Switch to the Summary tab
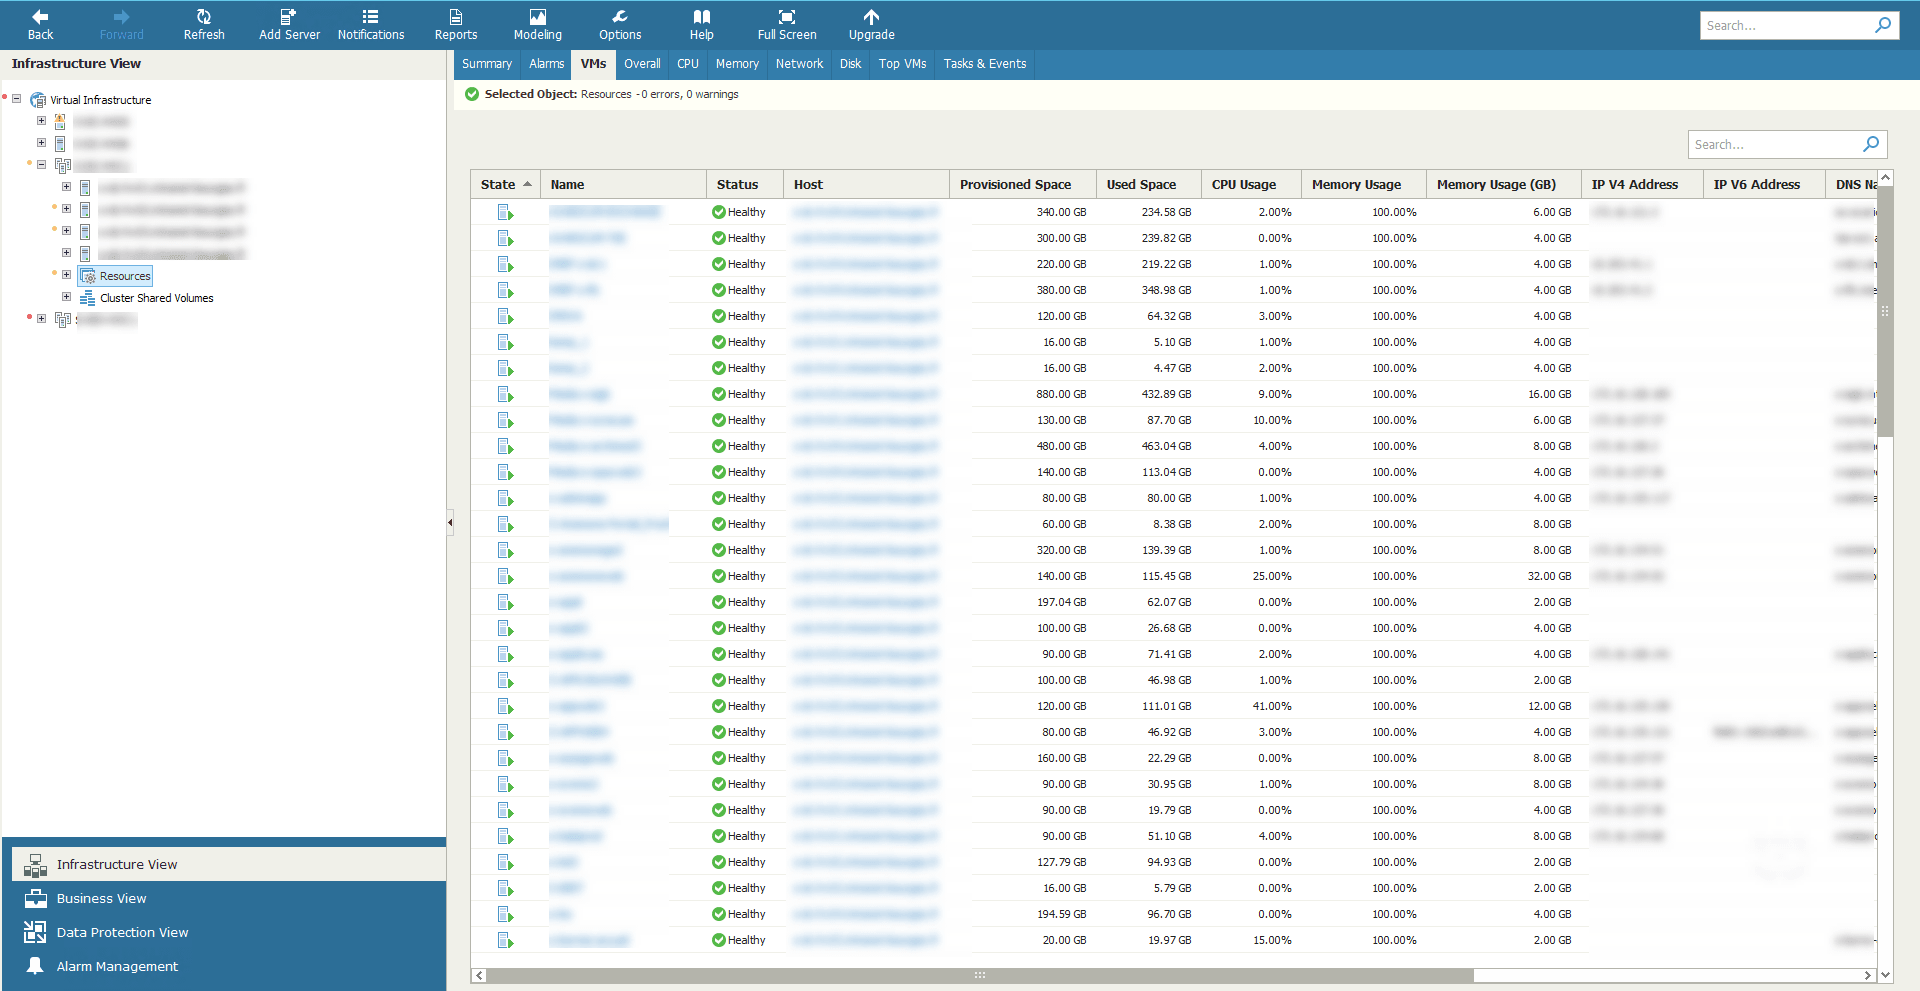 pos(487,64)
